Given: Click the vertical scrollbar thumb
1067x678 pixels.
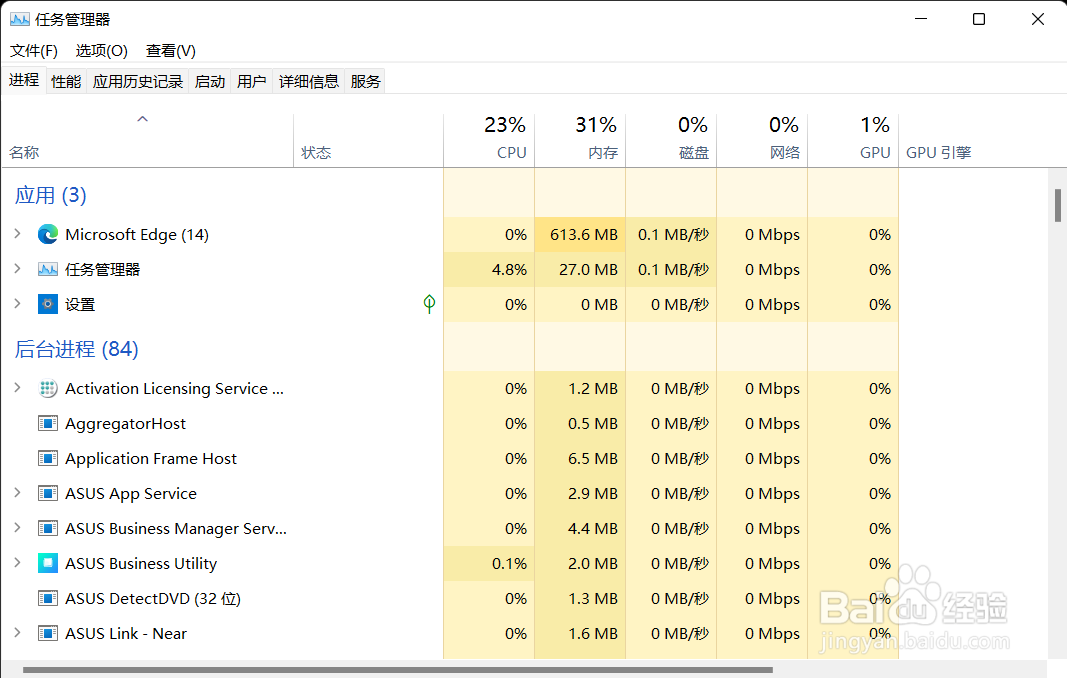Looking at the screenshot, I should point(1057,206).
